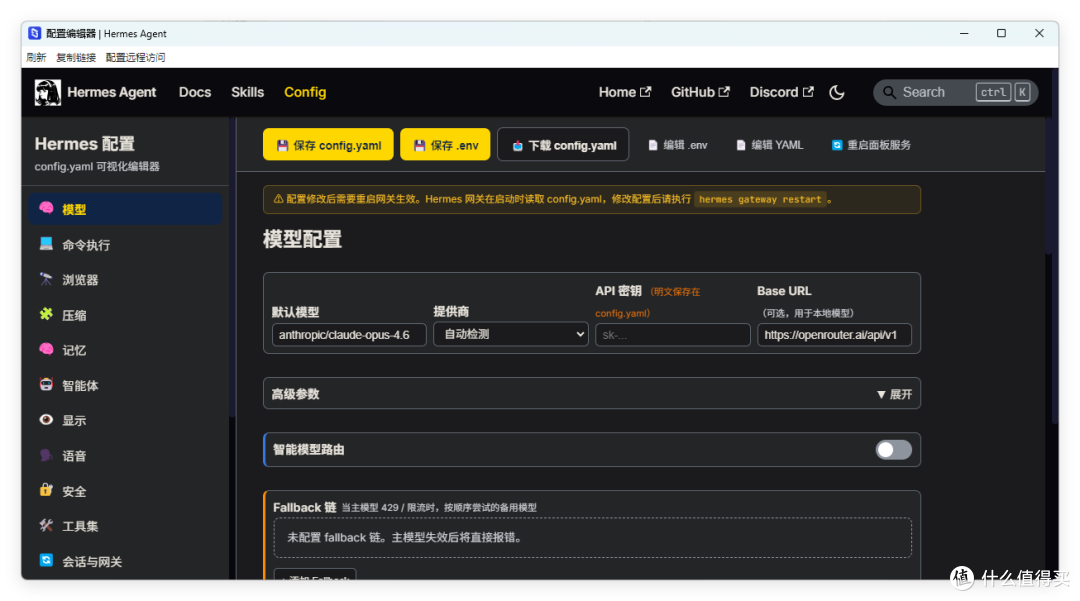Open the 提供商 自动检测 dropdown
This screenshot has width=1080, height=601.
click(x=510, y=335)
